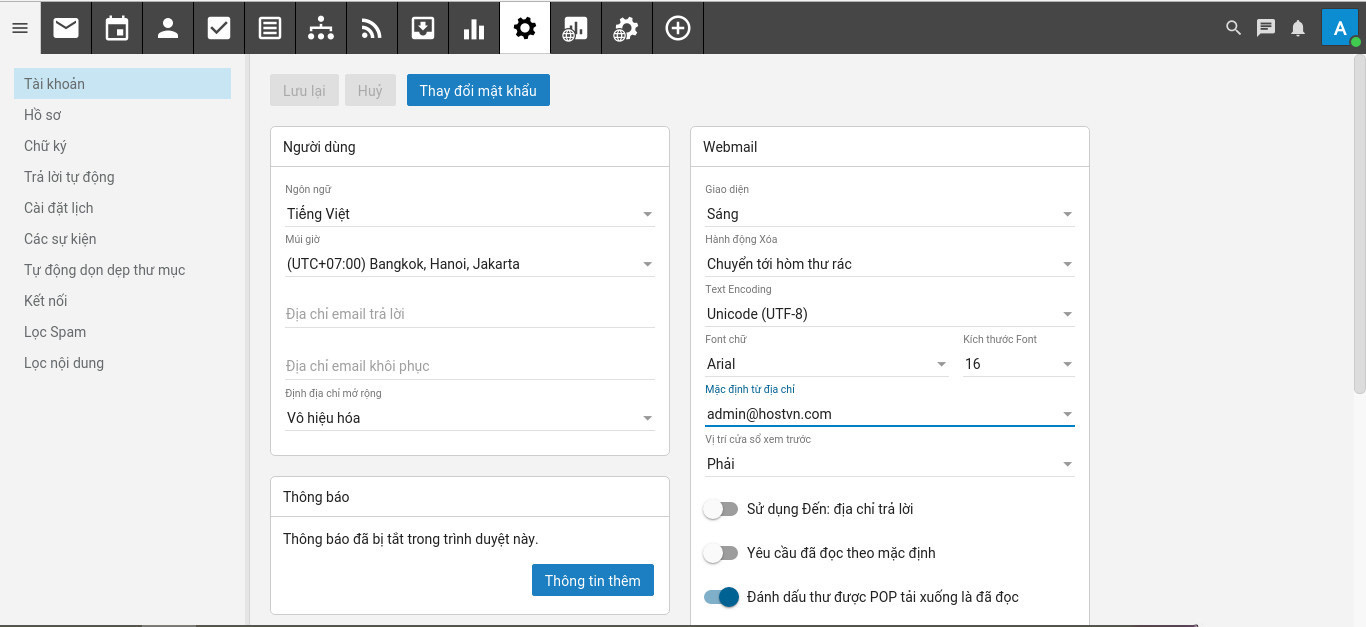Open the Calendar icon in top bar
Viewport: 1366px width, 627px height.
tap(117, 28)
